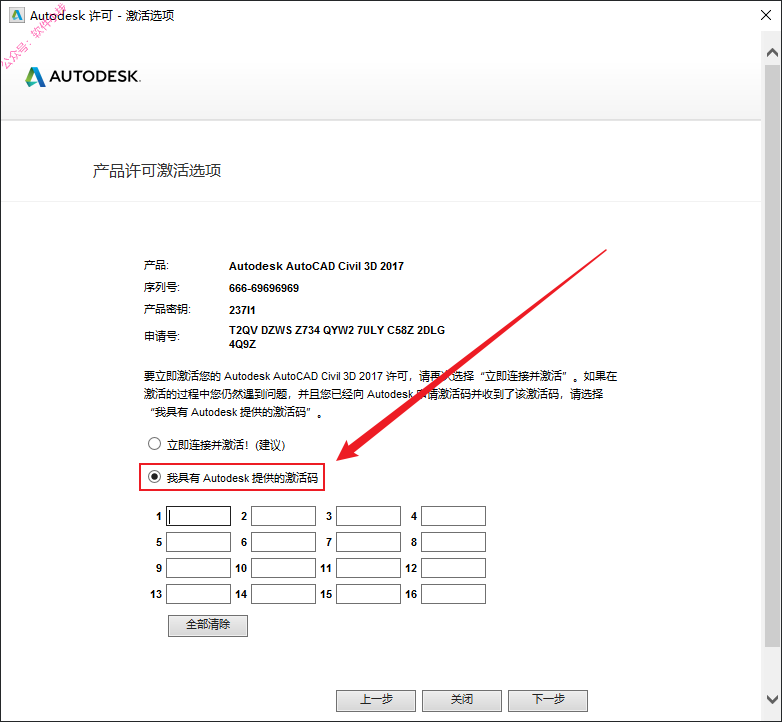Image resolution: width=782 pixels, height=722 pixels.
Task: Click activation code field 10
Action: (x=283, y=568)
